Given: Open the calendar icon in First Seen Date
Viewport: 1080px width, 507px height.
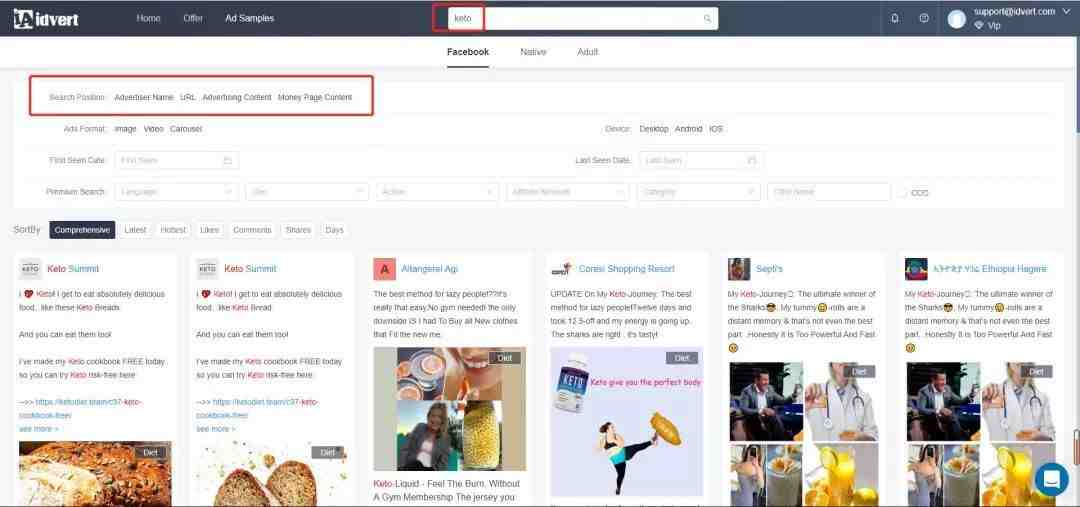Looking at the screenshot, I should pyautogui.click(x=227, y=161).
